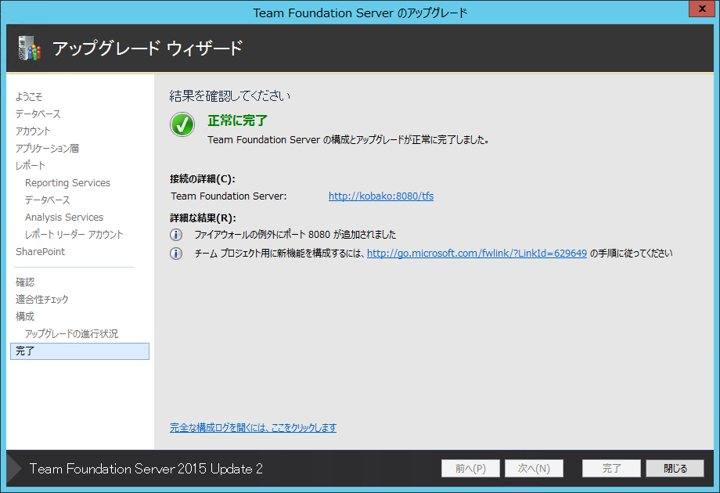Click the info icon beside firewall port 8080 message

[x=176, y=235]
